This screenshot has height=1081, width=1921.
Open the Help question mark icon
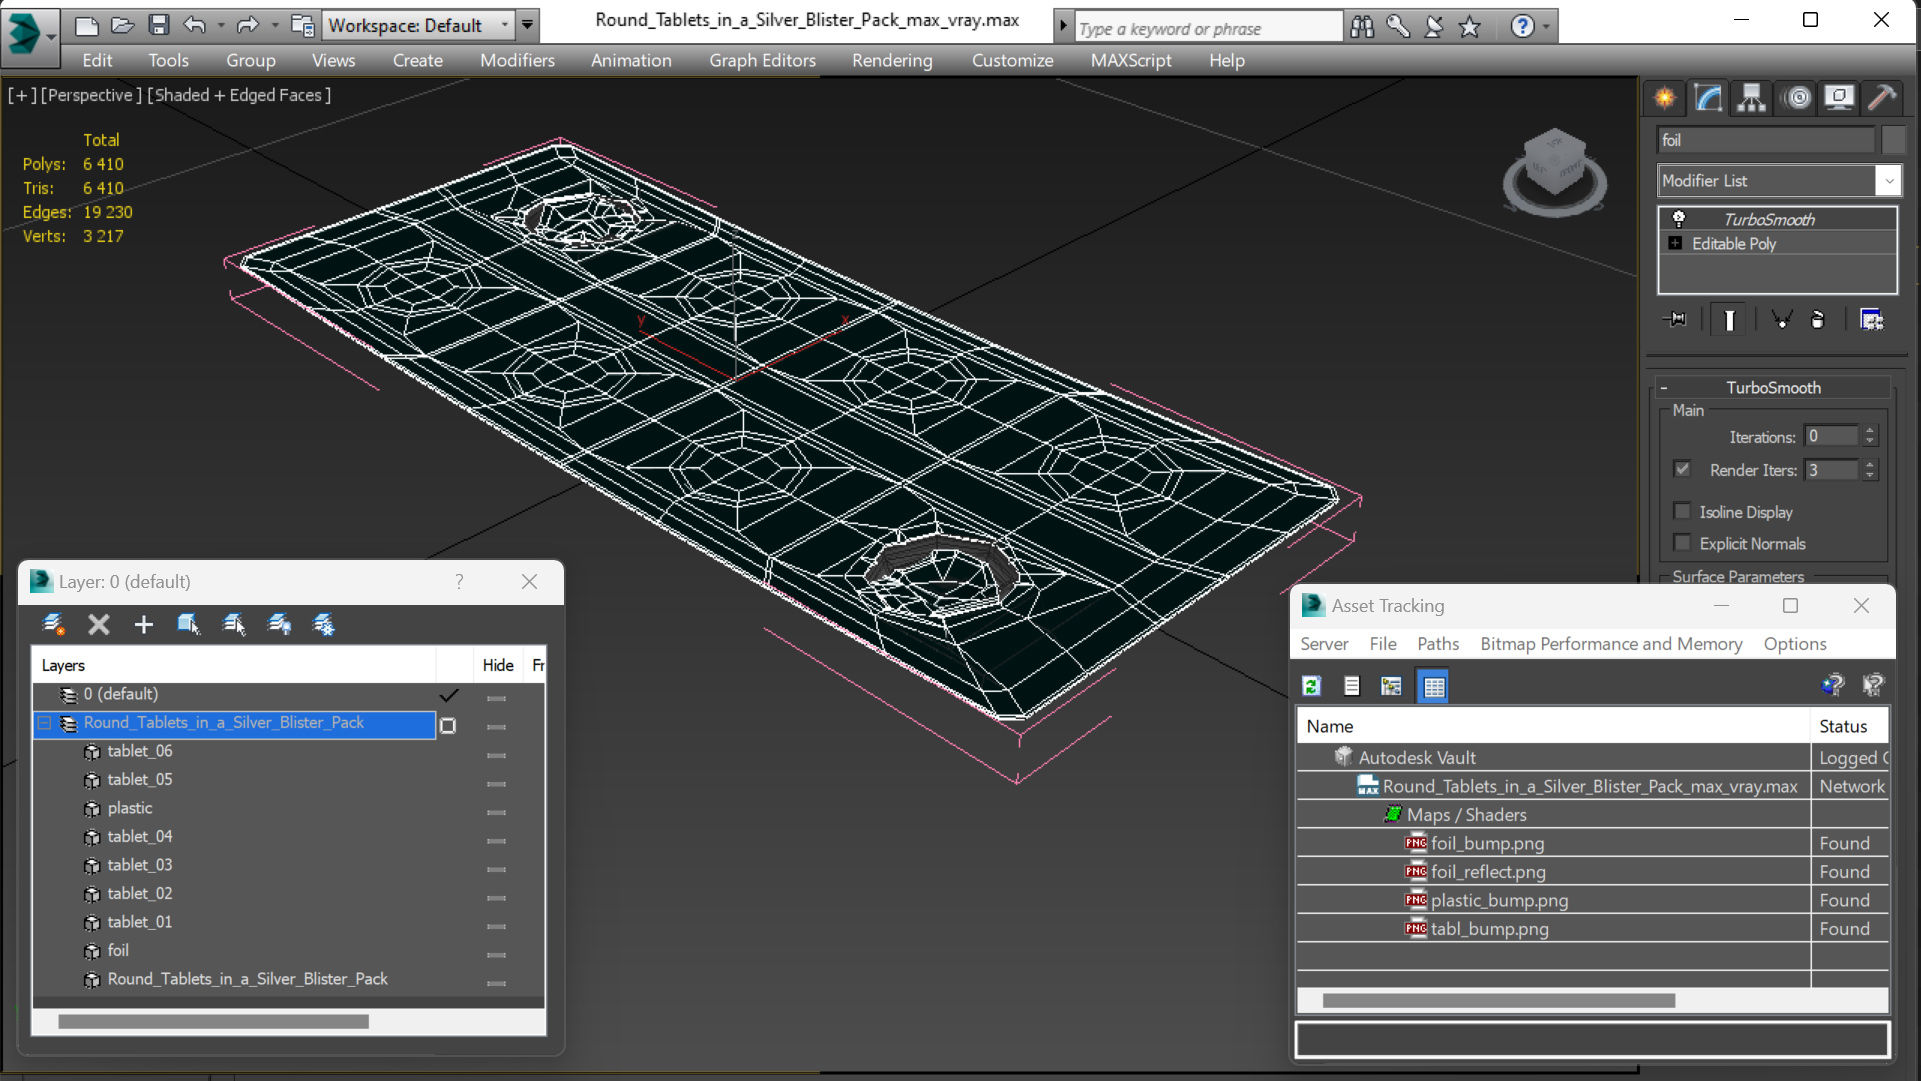tap(1522, 27)
